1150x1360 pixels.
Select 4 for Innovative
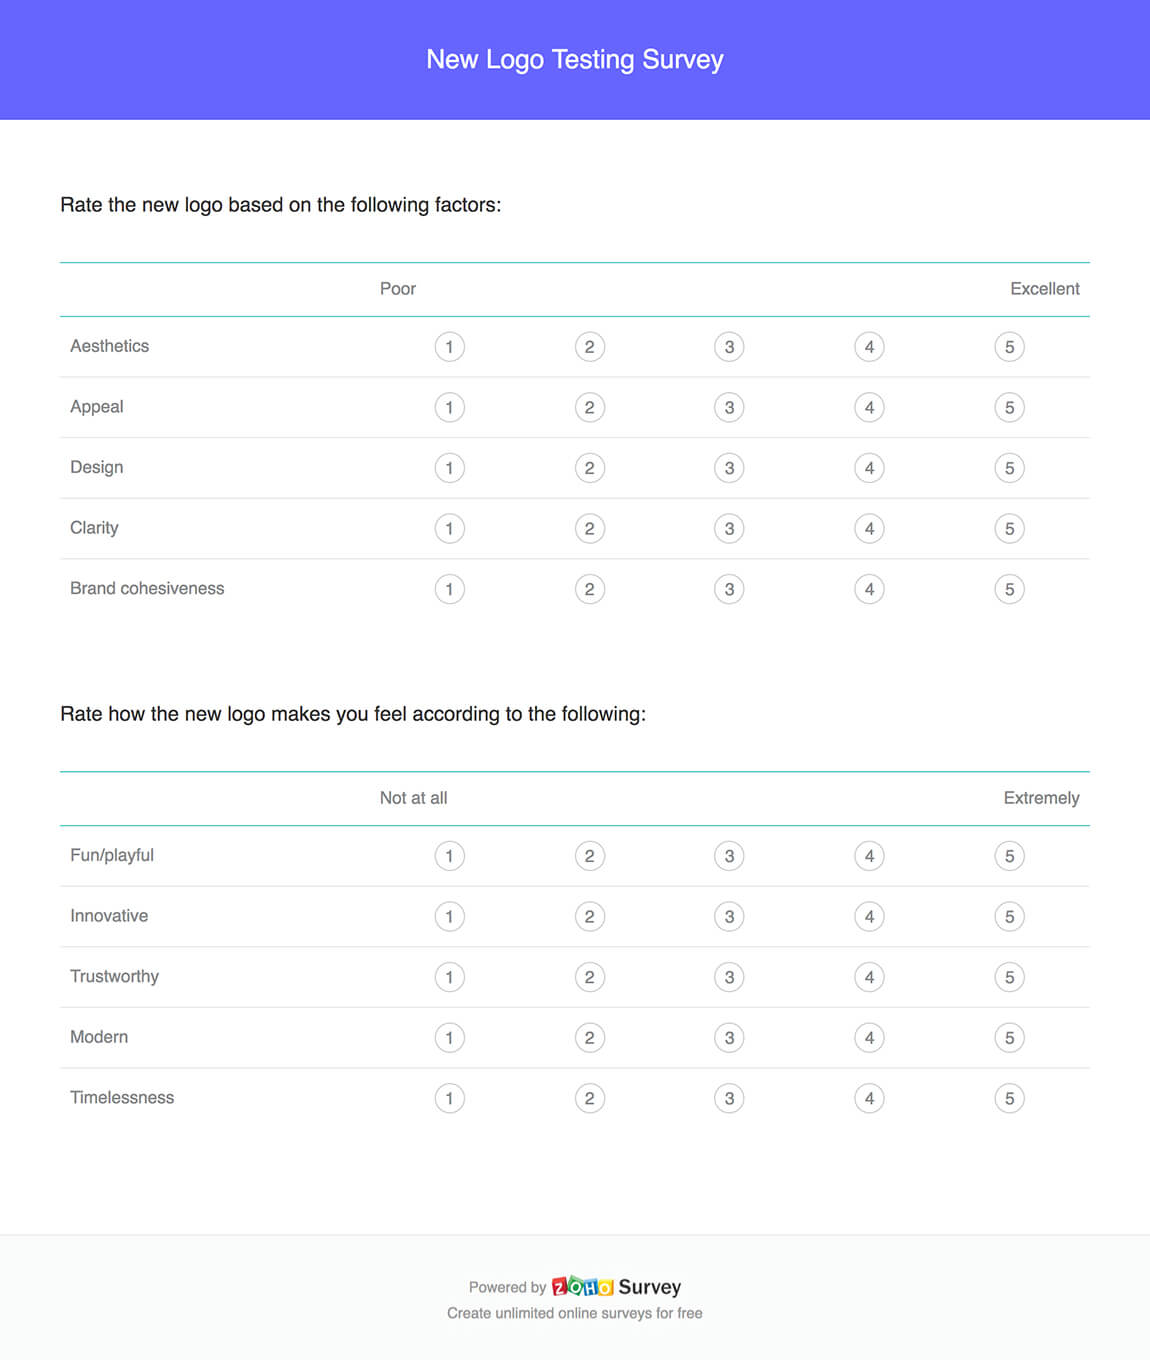click(x=869, y=917)
